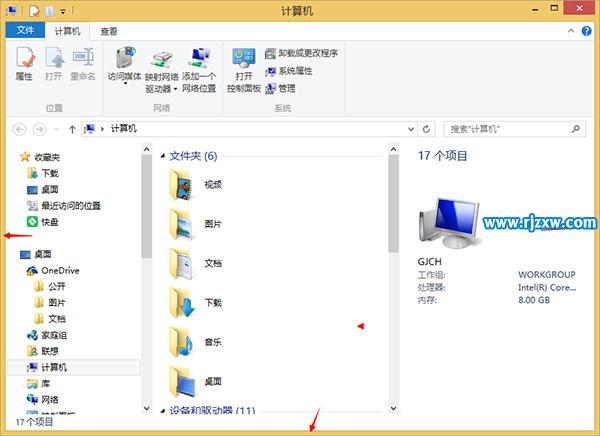This screenshot has height=436, width=600.
Task: Collapse the Devices and drives (设备和驱动器) group
Action: click(163, 411)
